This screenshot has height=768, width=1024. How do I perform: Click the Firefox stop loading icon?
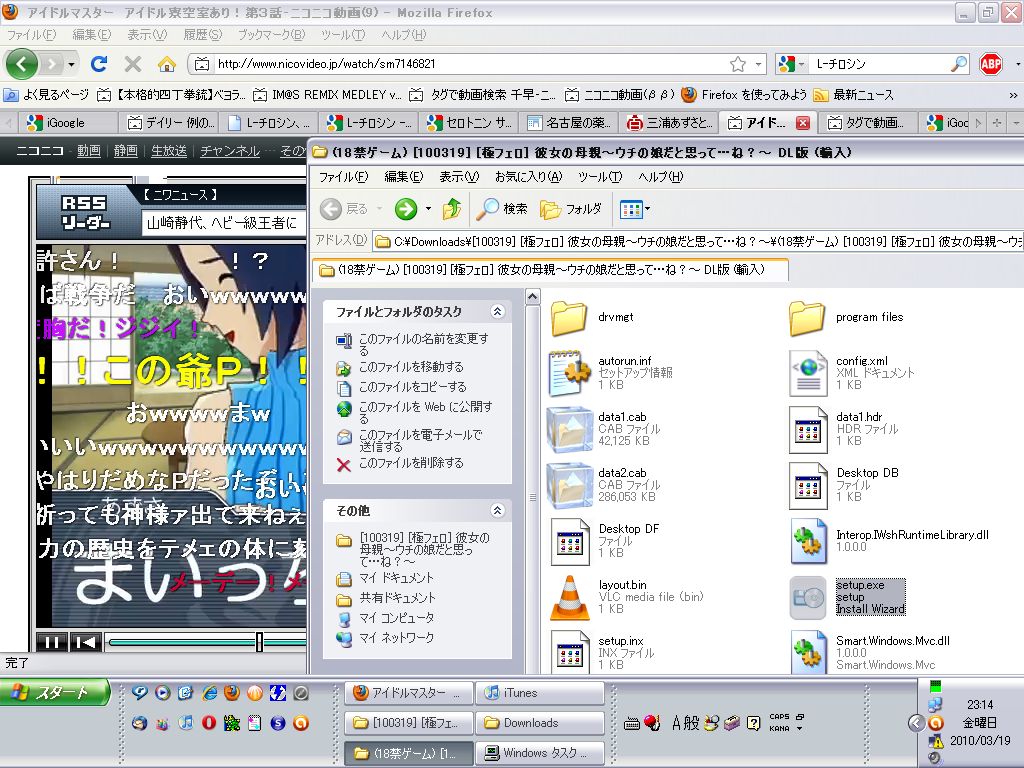pyautogui.click(x=133, y=64)
